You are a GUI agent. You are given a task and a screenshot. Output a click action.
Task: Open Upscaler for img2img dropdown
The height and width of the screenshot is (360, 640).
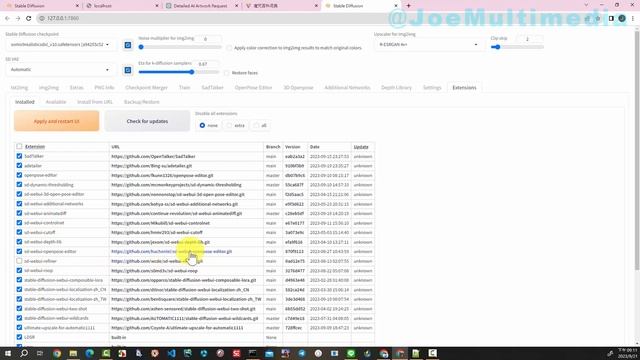click(x=428, y=44)
